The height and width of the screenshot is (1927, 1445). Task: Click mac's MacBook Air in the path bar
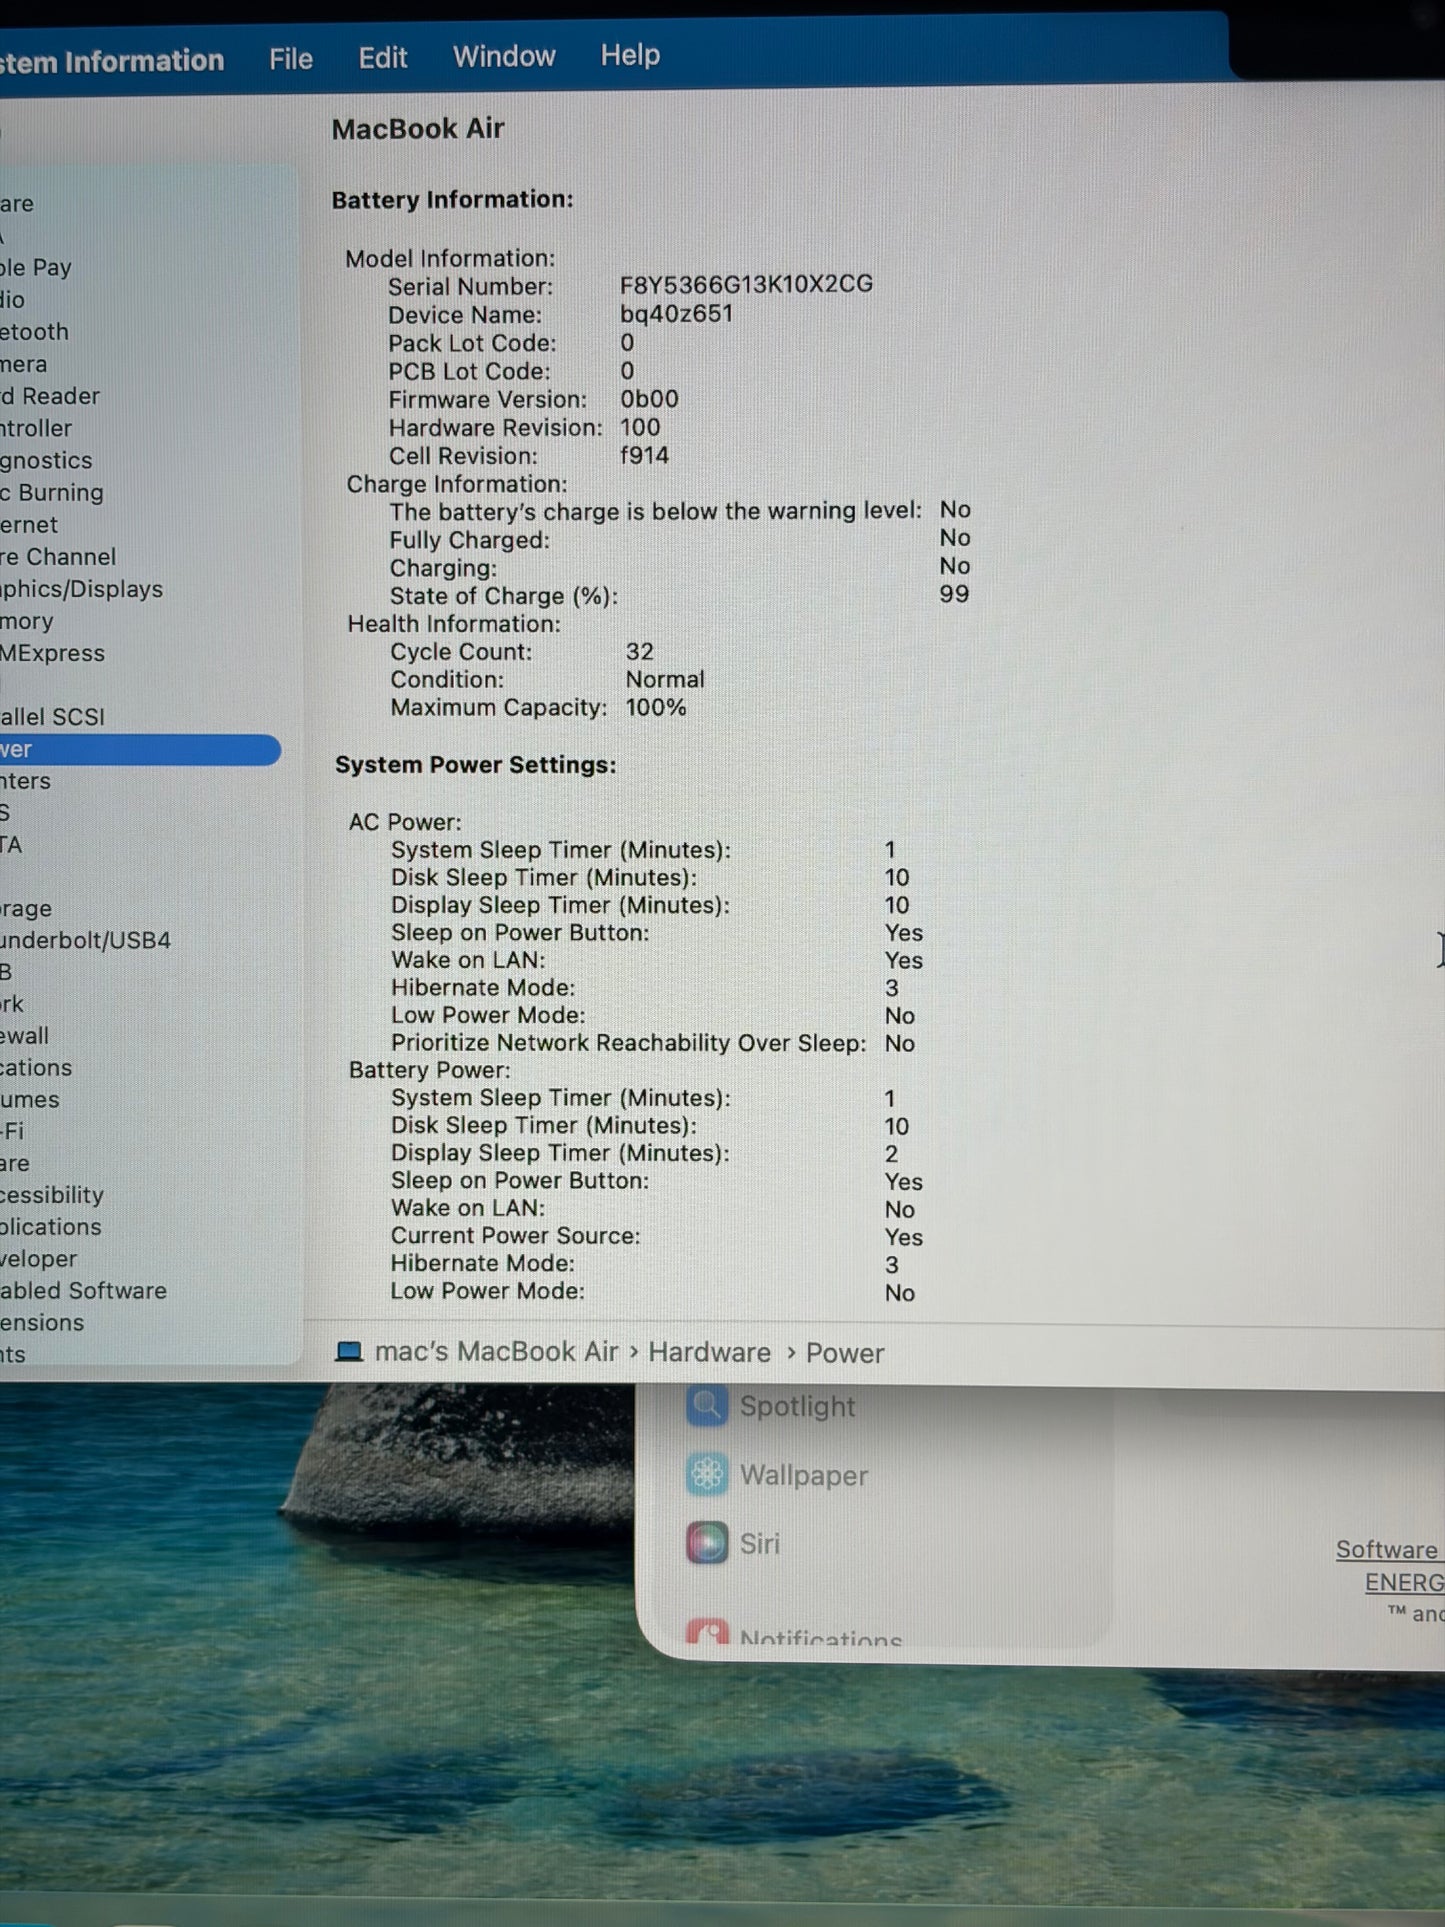coord(496,1352)
